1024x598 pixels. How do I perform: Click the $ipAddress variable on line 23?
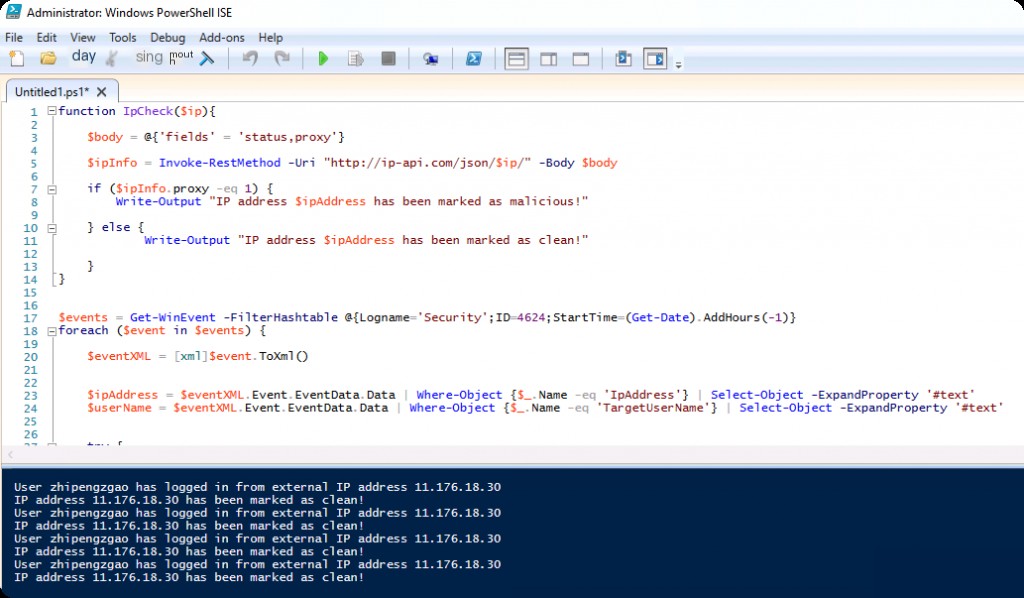coord(122,395)
